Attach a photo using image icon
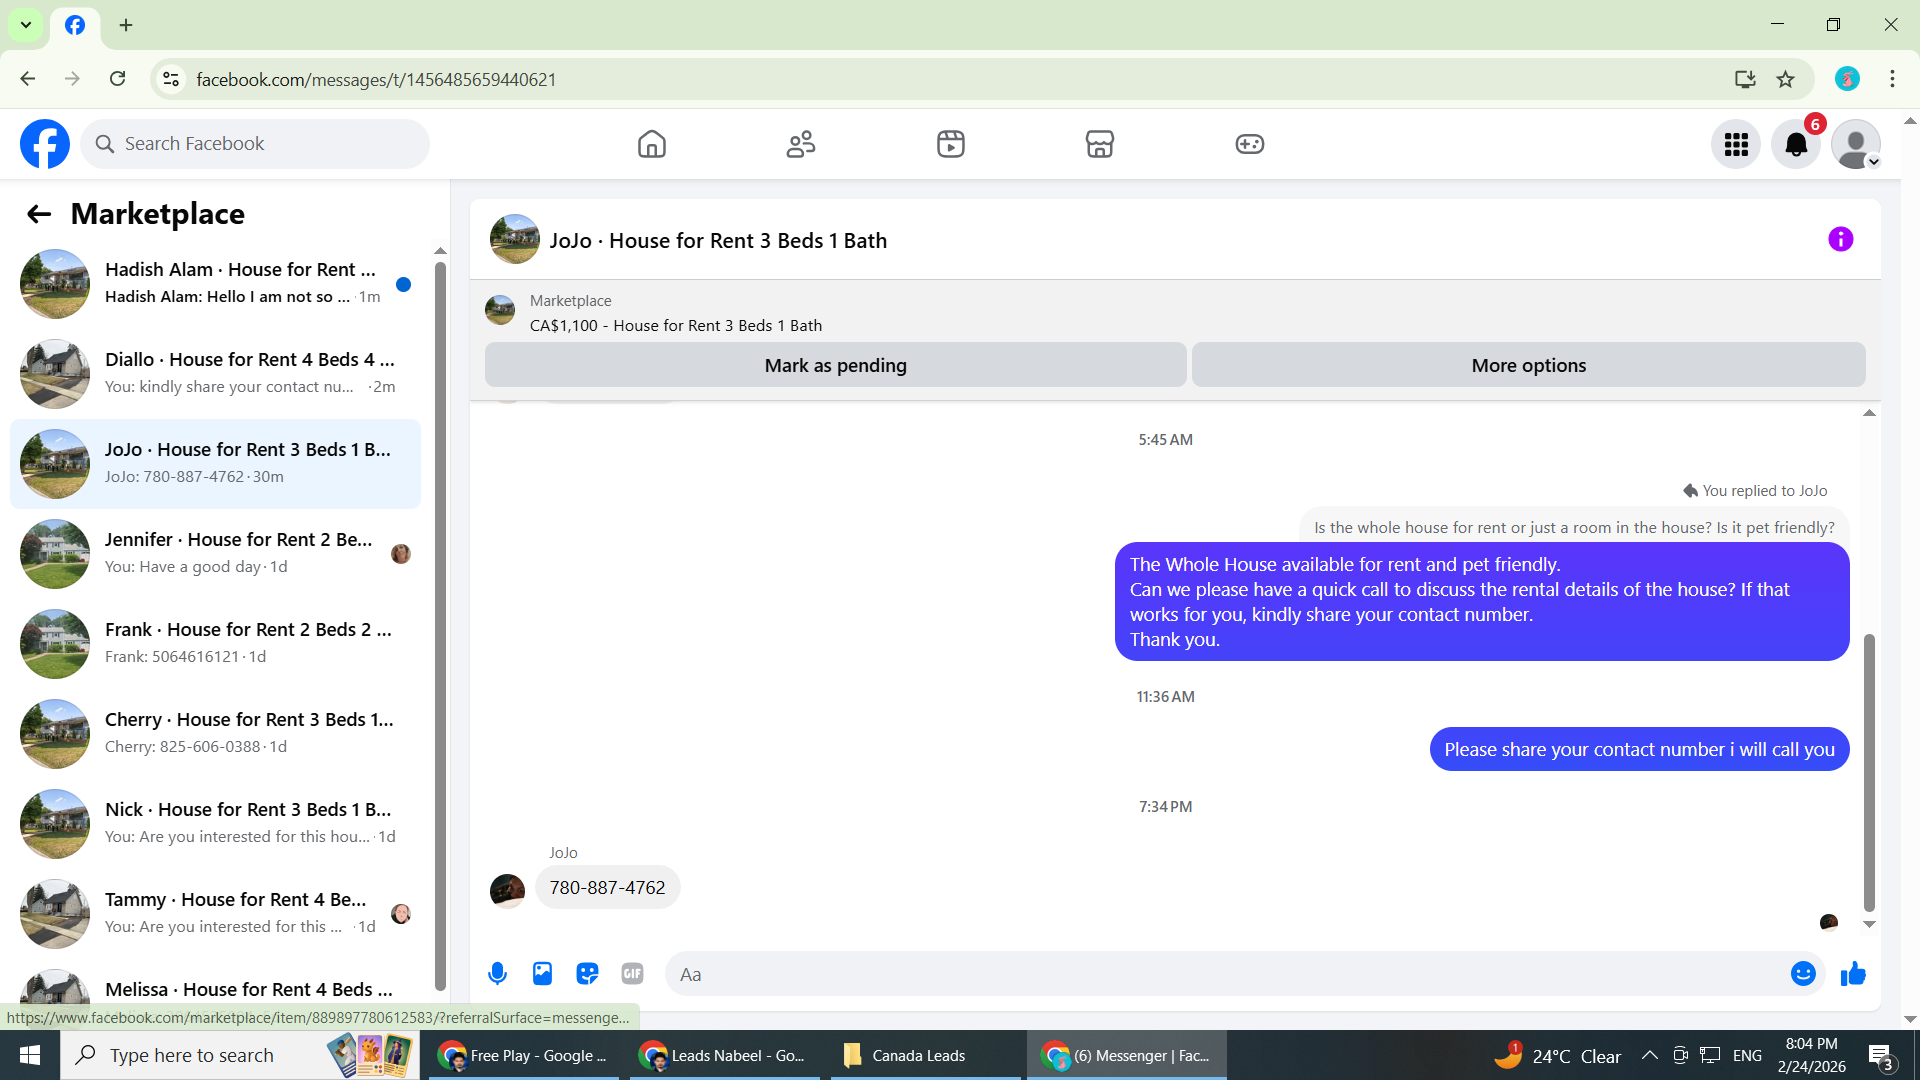The image size is (1920, 1080). click(x=542, y=974)
